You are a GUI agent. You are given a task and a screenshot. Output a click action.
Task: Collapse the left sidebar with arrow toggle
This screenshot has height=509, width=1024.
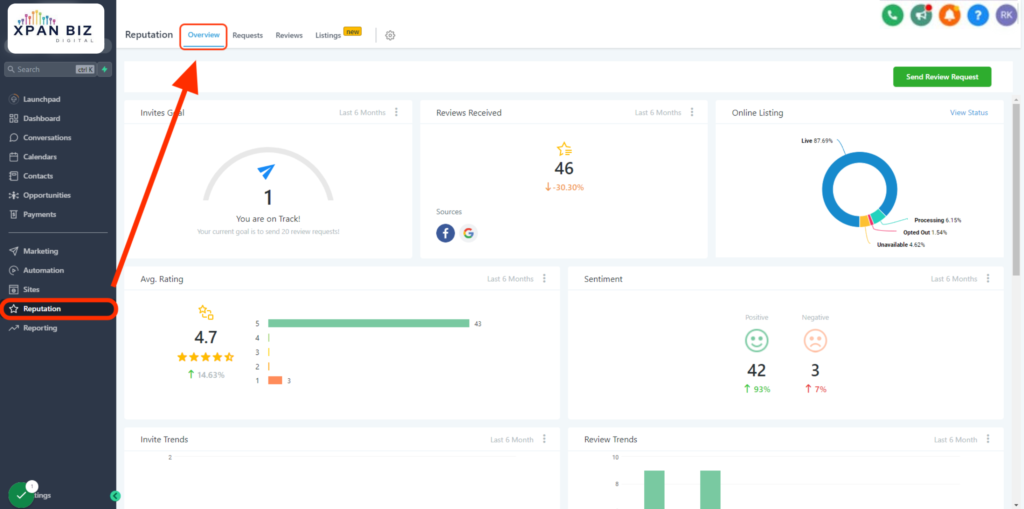pyautogui.click(x=115, y=496)
